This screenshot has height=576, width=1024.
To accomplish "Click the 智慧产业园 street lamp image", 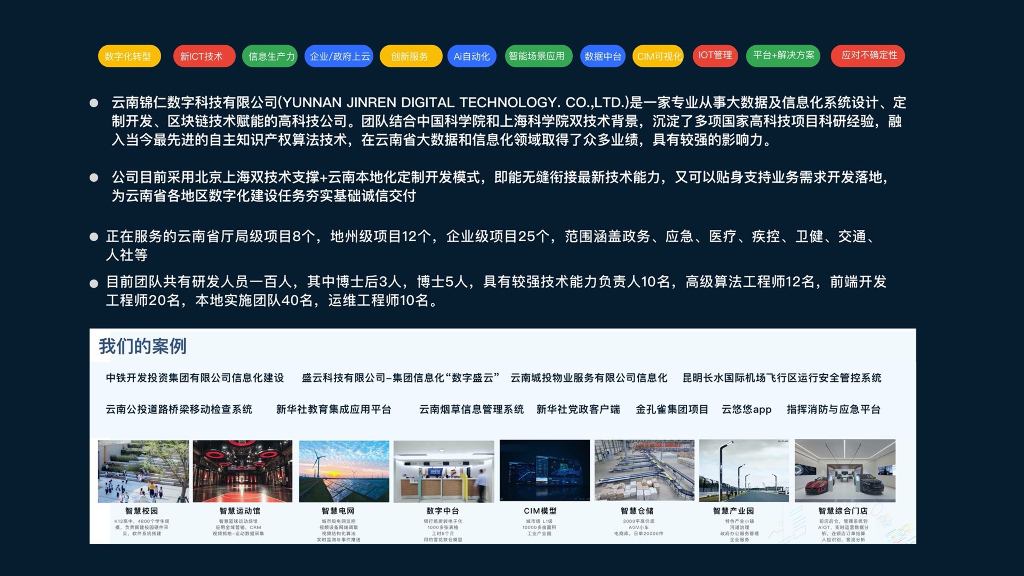I will point(744,471).
